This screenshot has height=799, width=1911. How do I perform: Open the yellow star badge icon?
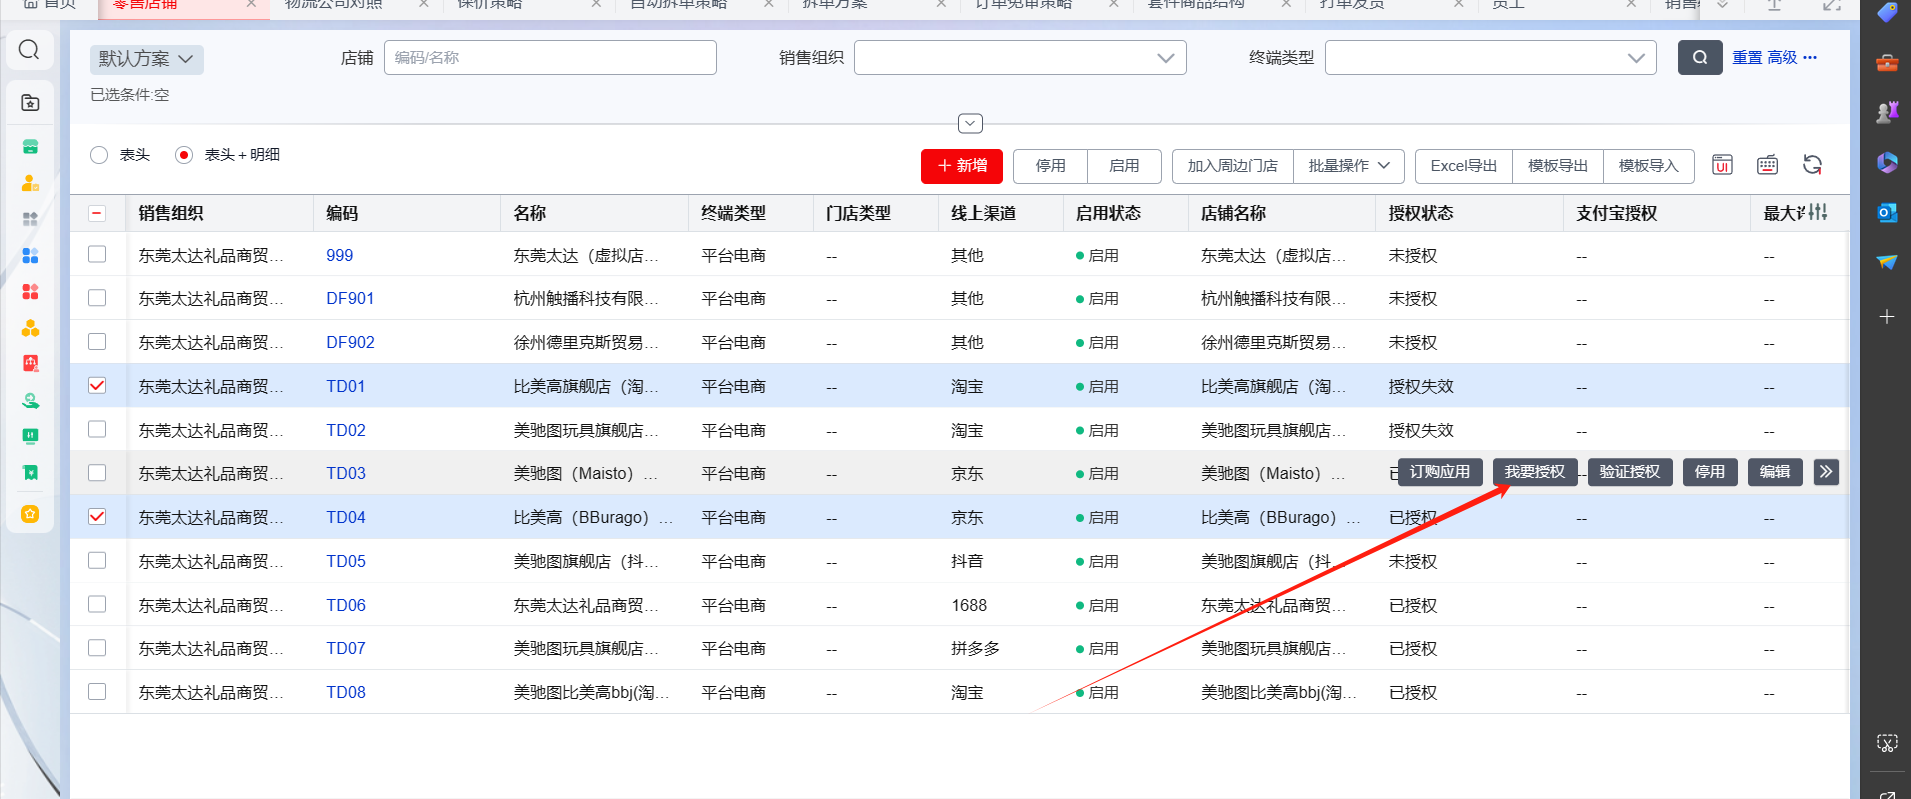tap(30, 514)
